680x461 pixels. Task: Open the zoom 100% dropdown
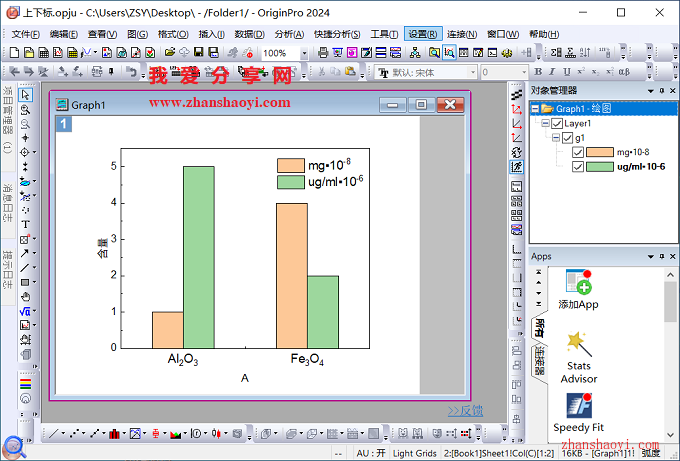(304, 53)
